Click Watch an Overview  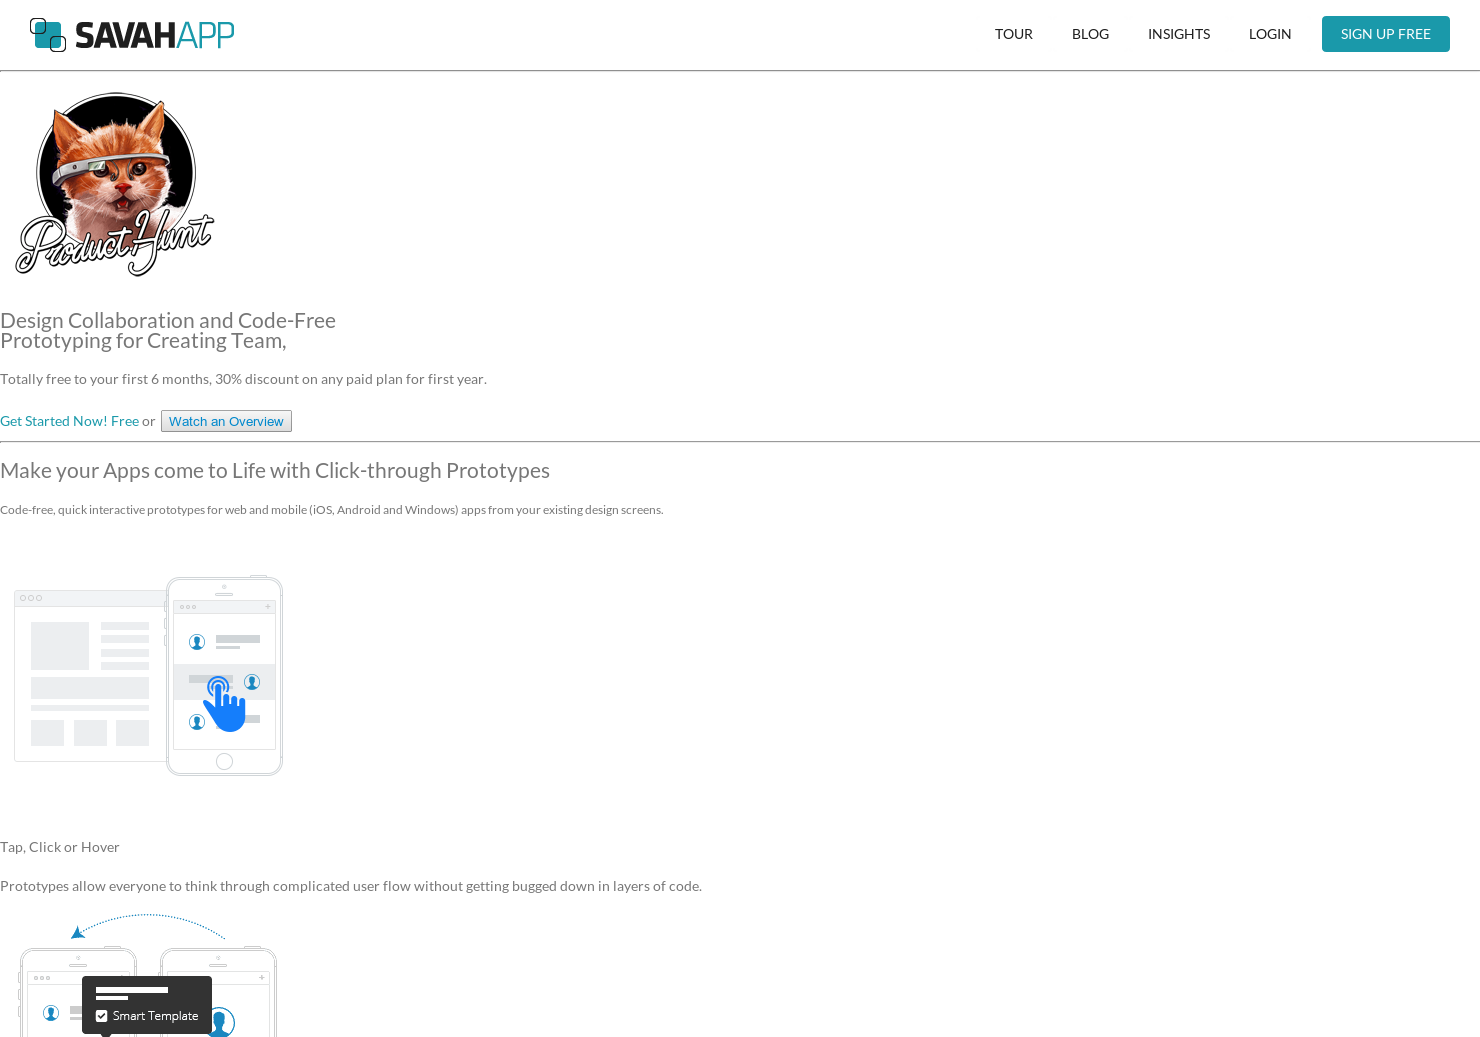[x=226, y=420]
